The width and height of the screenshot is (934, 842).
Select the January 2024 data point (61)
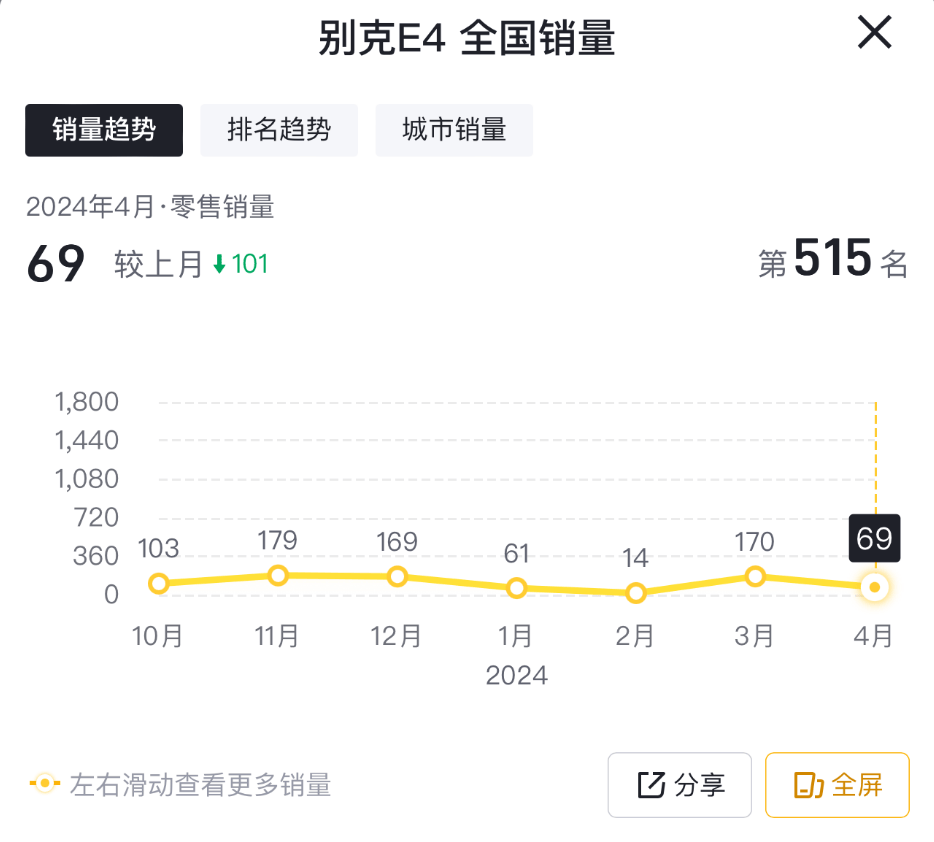[516, 588]
